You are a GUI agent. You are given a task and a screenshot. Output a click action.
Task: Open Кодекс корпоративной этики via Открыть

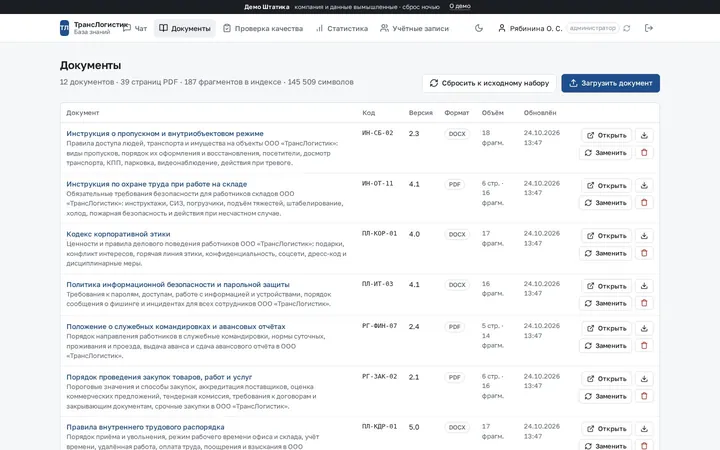[607, 236]
